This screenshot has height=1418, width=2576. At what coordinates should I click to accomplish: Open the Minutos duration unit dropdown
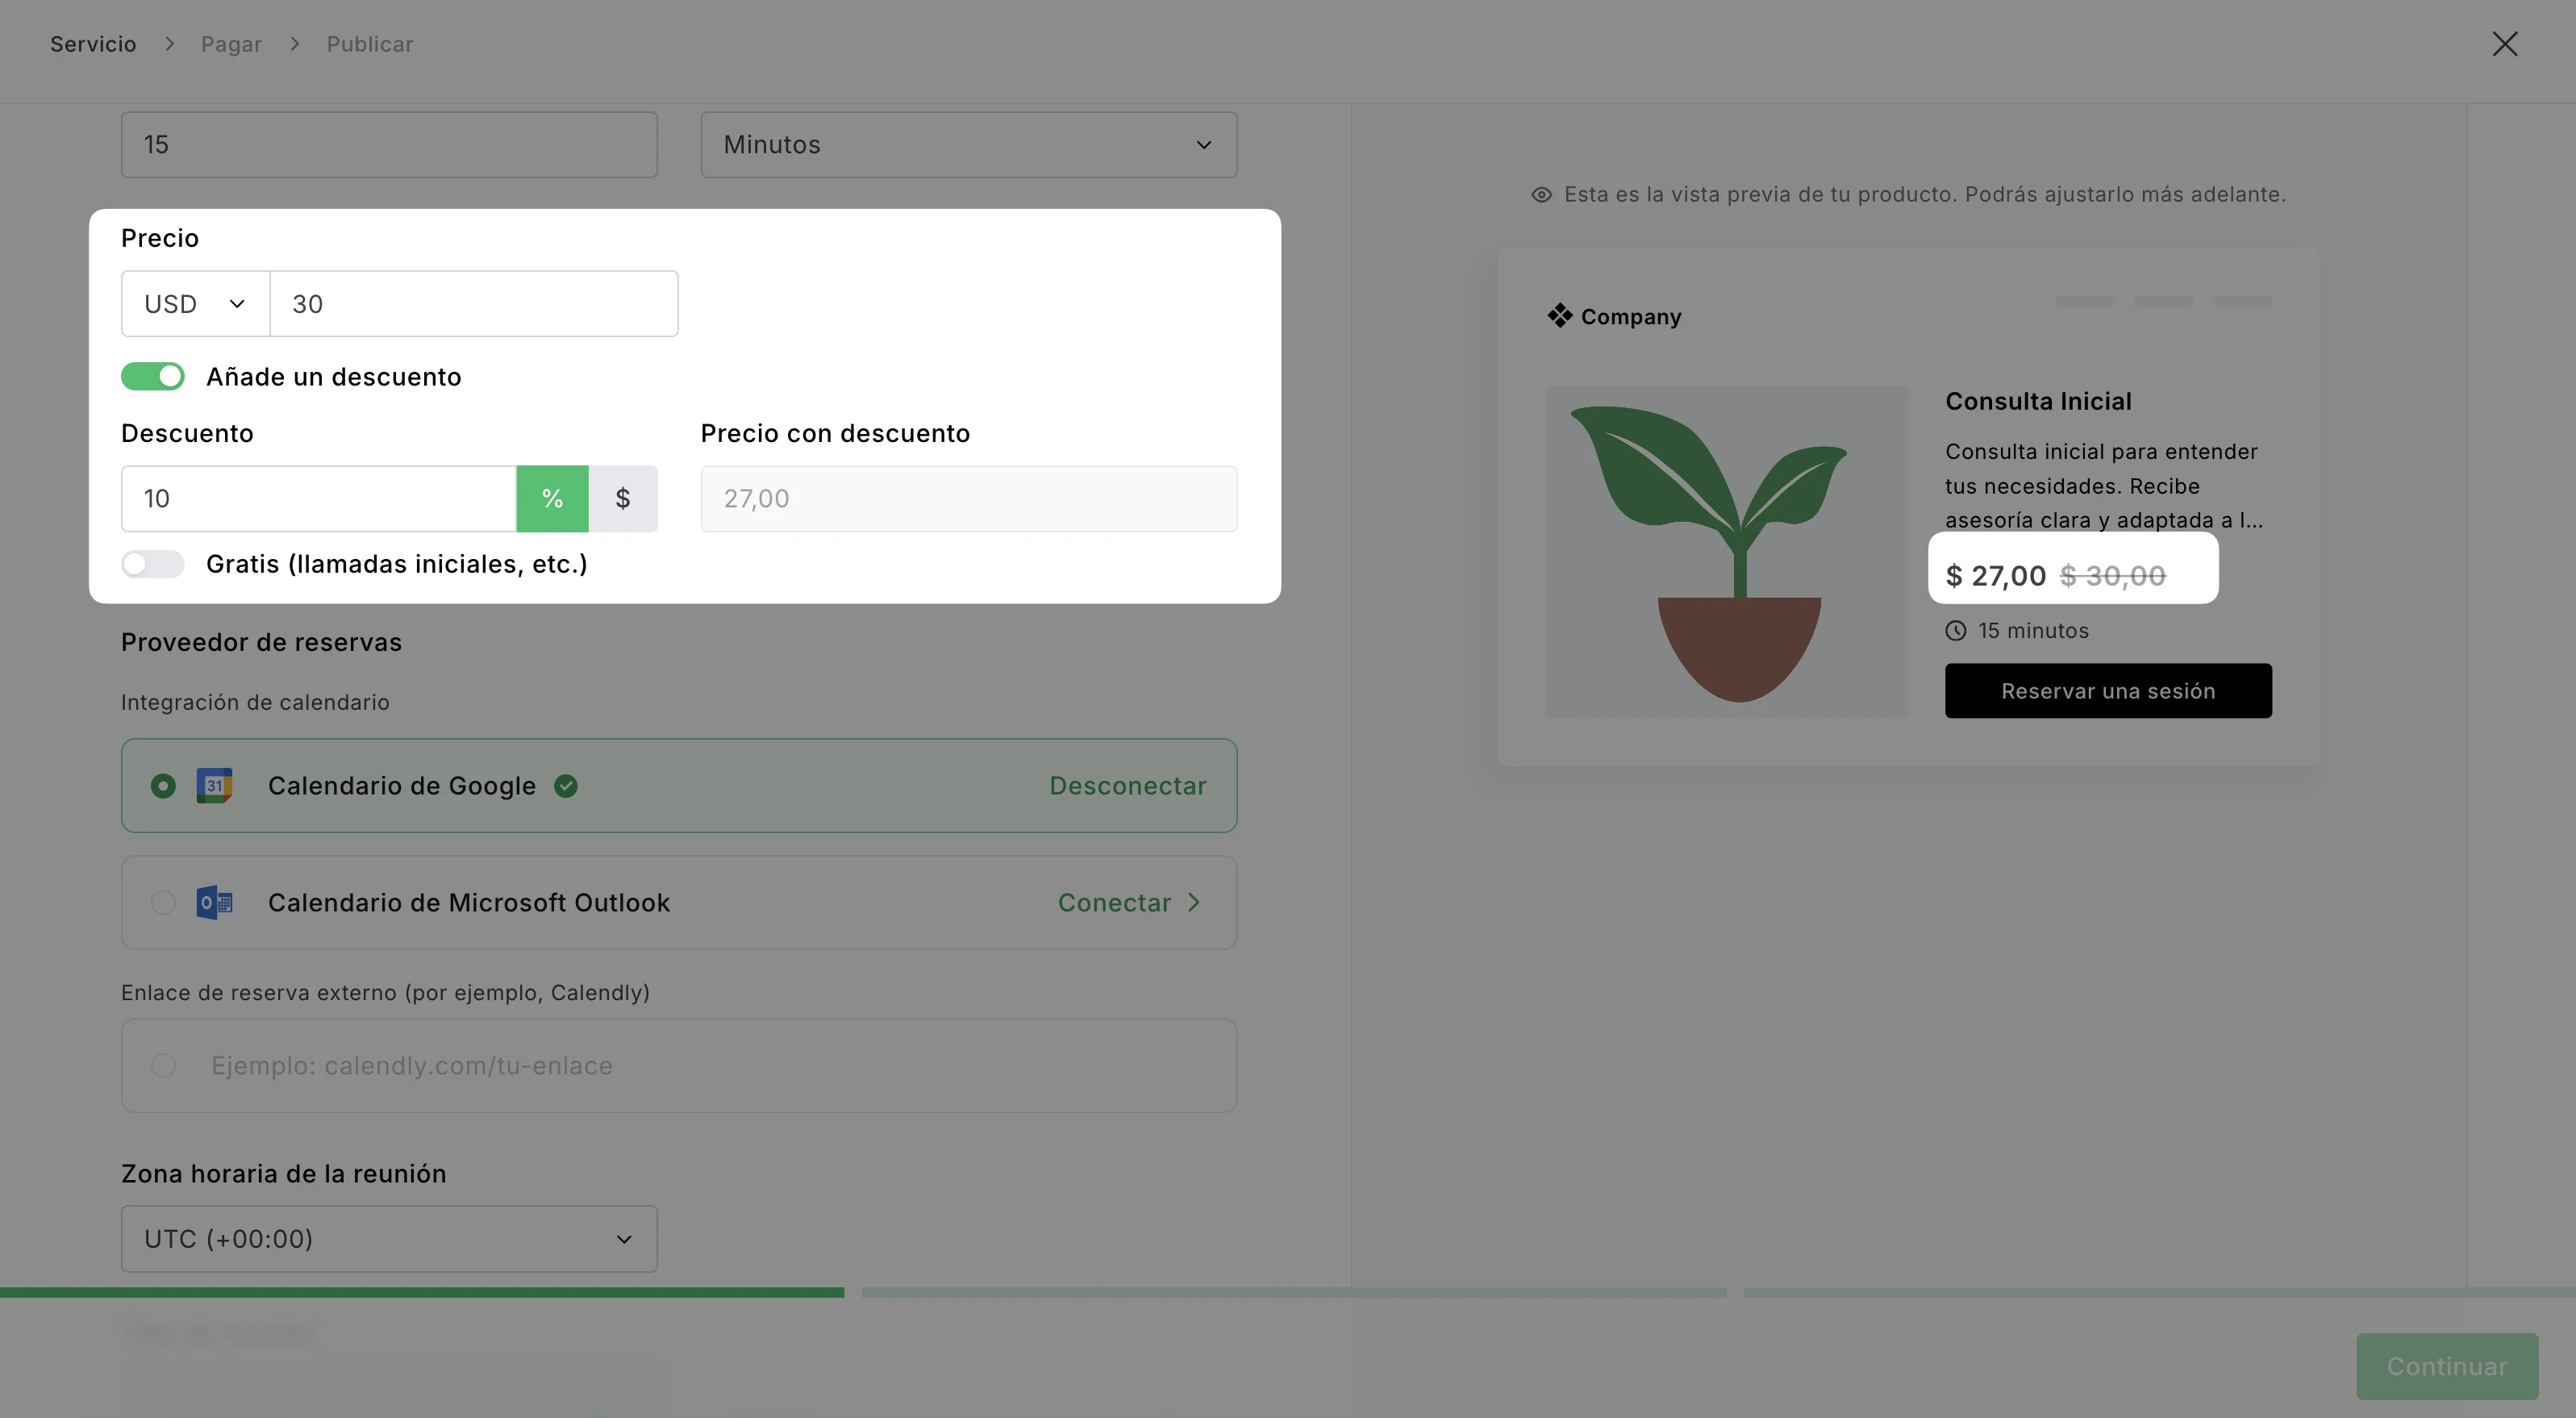968,145
